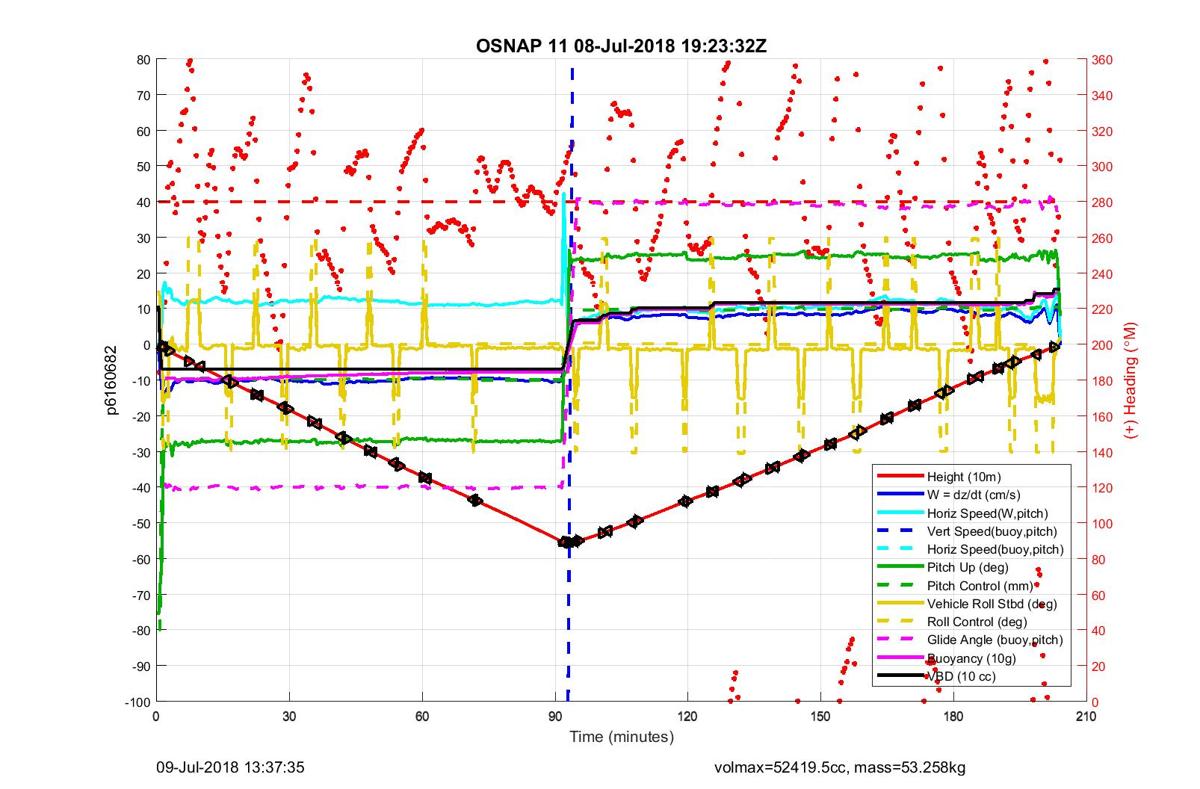Screen dimensions: 1200x789
Task: Pick legend entry "Pitch Up (deg)"
Action: click(x=966, y=567)
